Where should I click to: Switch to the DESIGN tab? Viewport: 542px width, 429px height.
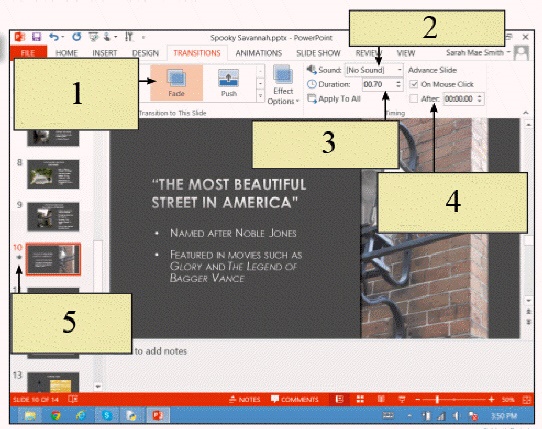pos(146,53)
